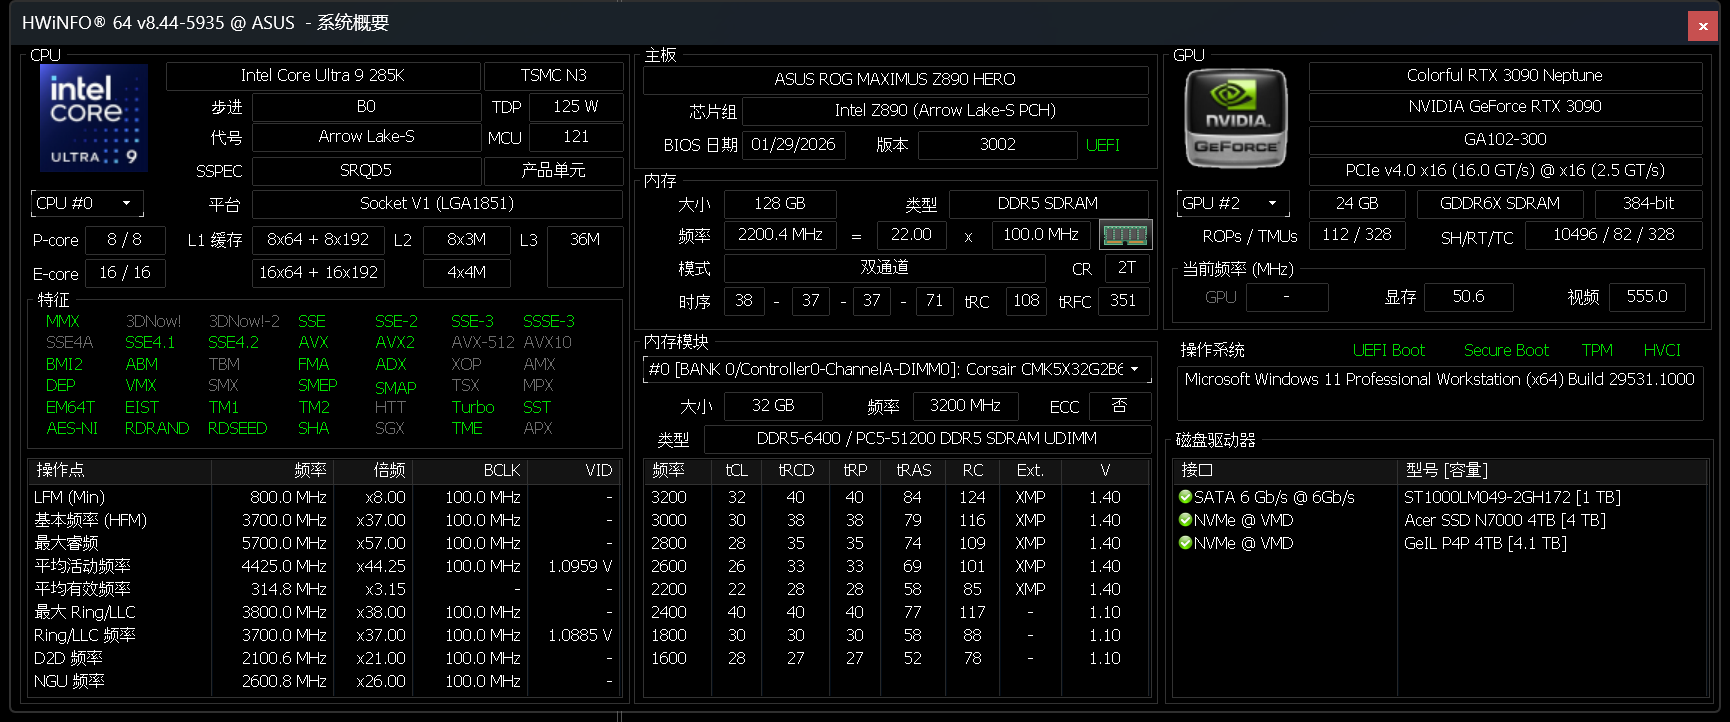This screenshot has height=722, width=1730.
Task: Click the 型号 [容量] column header
Action: (x=1552, y=470)
